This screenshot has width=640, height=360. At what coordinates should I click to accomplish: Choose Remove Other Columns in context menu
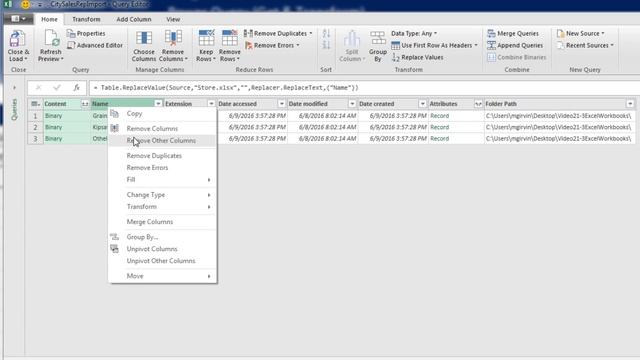162,141
